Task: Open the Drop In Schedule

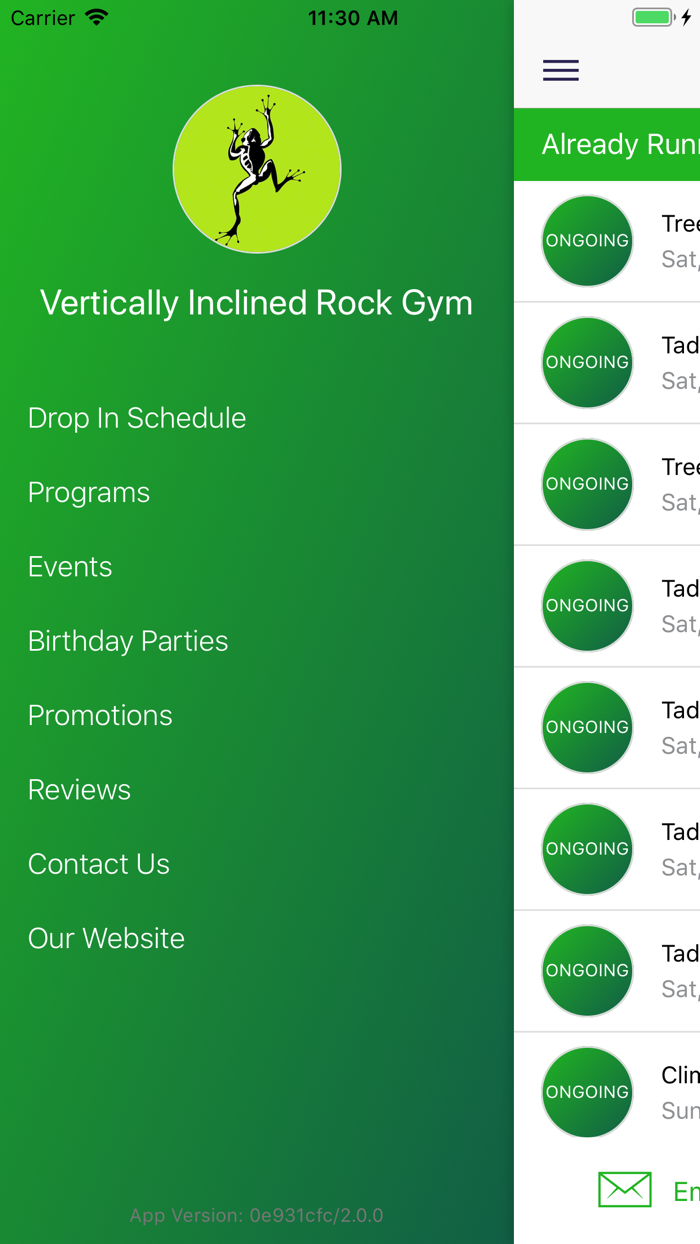Action: click(136, 418)
